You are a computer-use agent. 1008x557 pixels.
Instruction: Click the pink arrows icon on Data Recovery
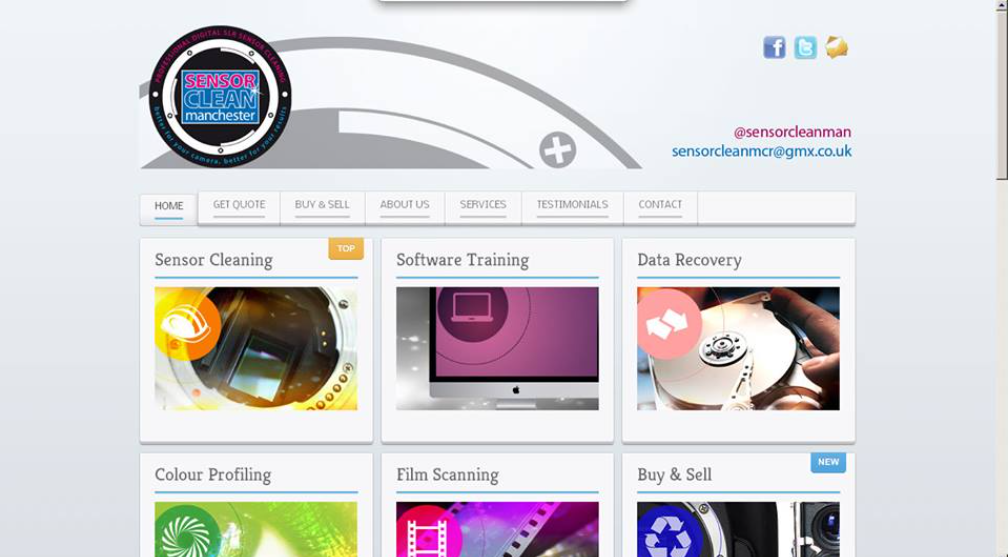[x=669, y=324]
